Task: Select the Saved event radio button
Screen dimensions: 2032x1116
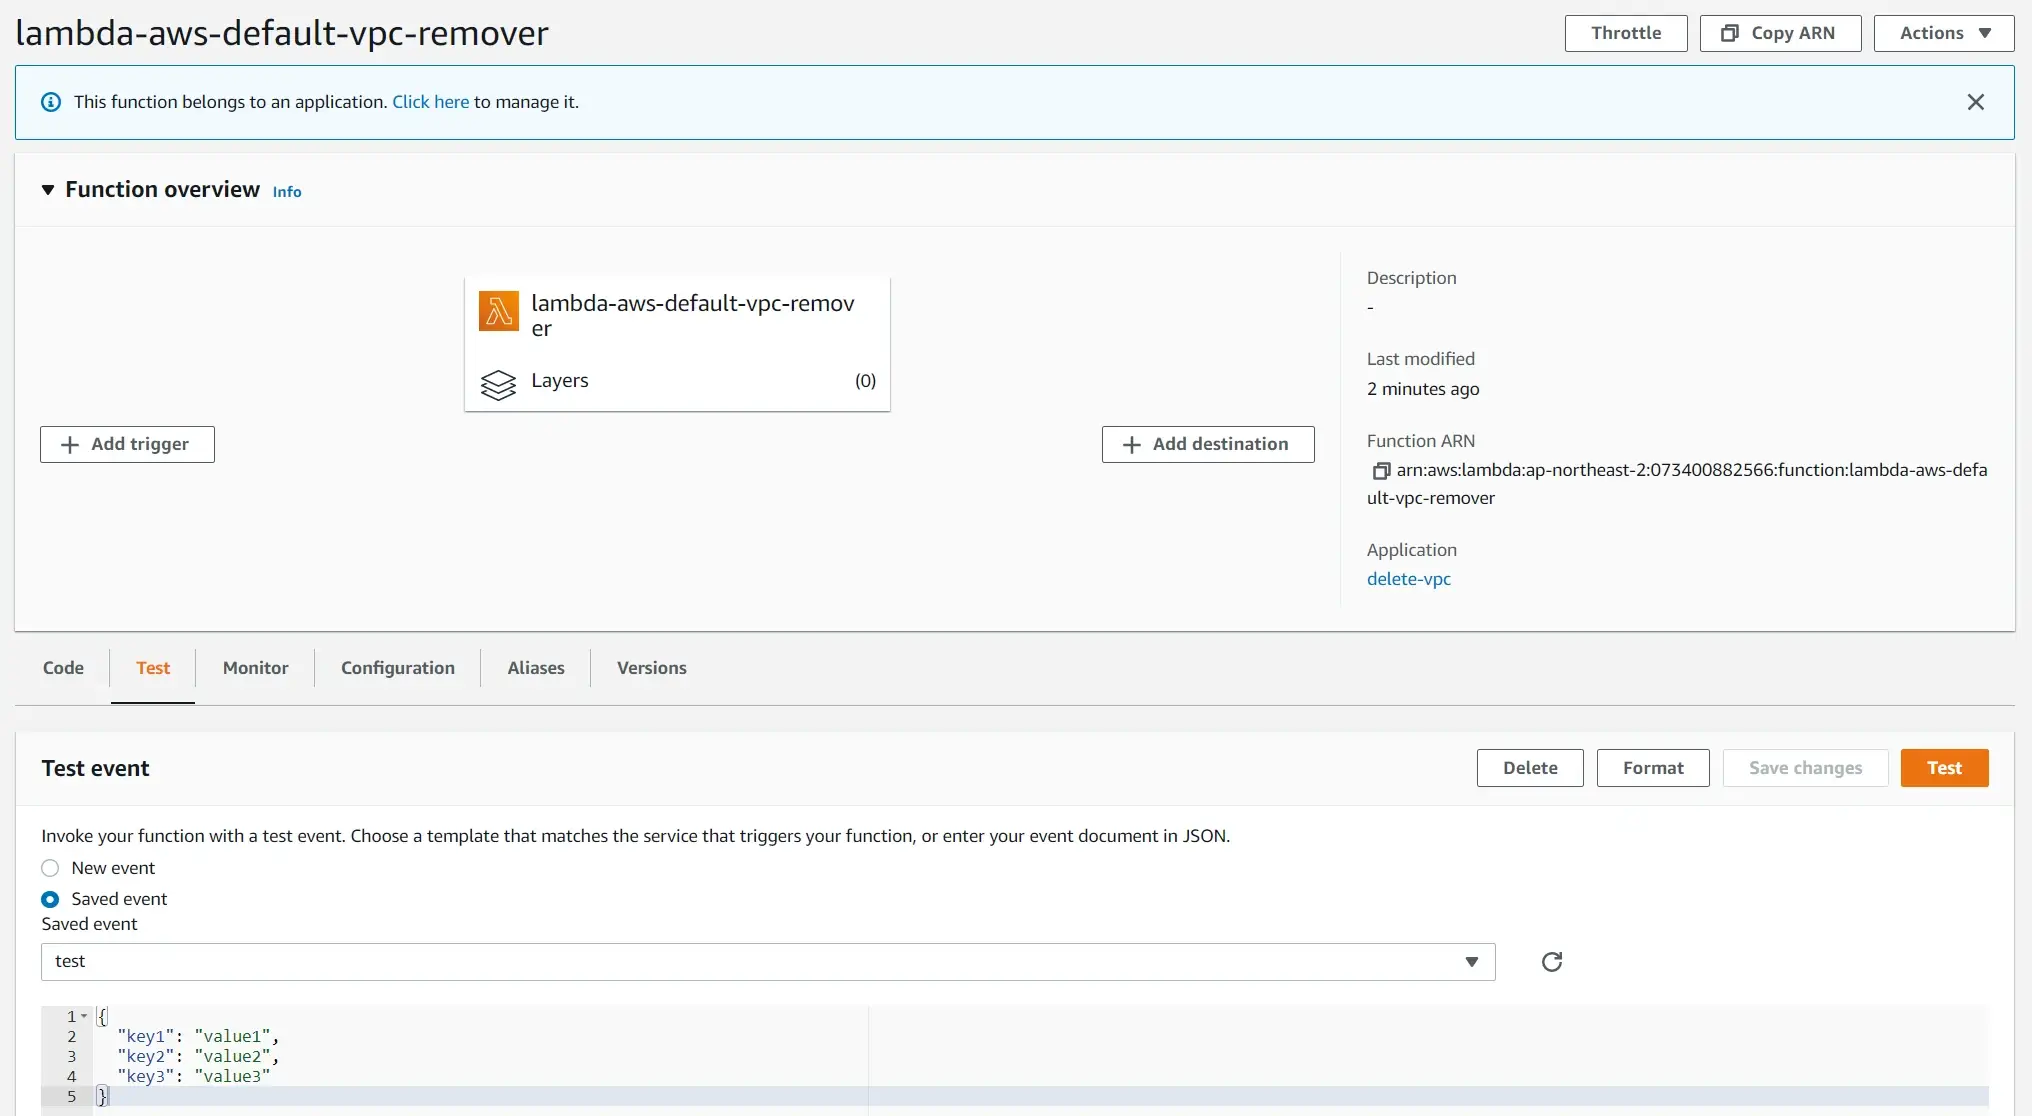Action: point(50,899)
